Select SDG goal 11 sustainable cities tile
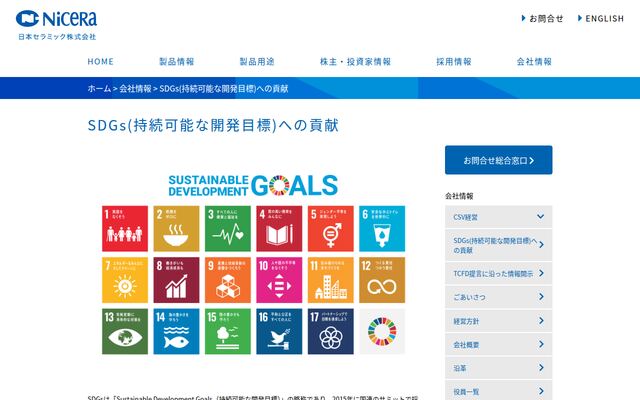This screenshot has height=400, width=640. tap(331, 280)
